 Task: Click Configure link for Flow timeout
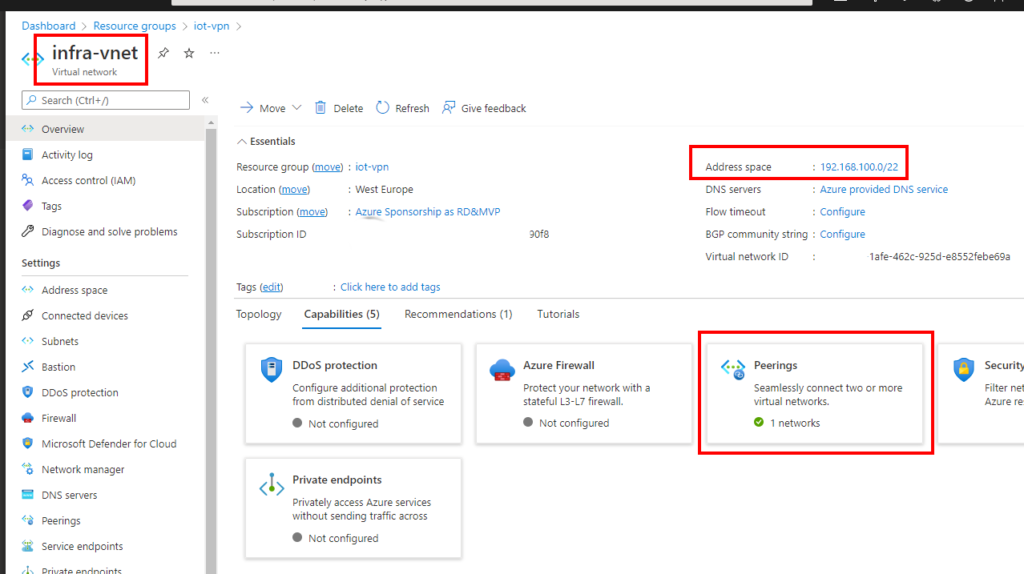pos(842,212)
